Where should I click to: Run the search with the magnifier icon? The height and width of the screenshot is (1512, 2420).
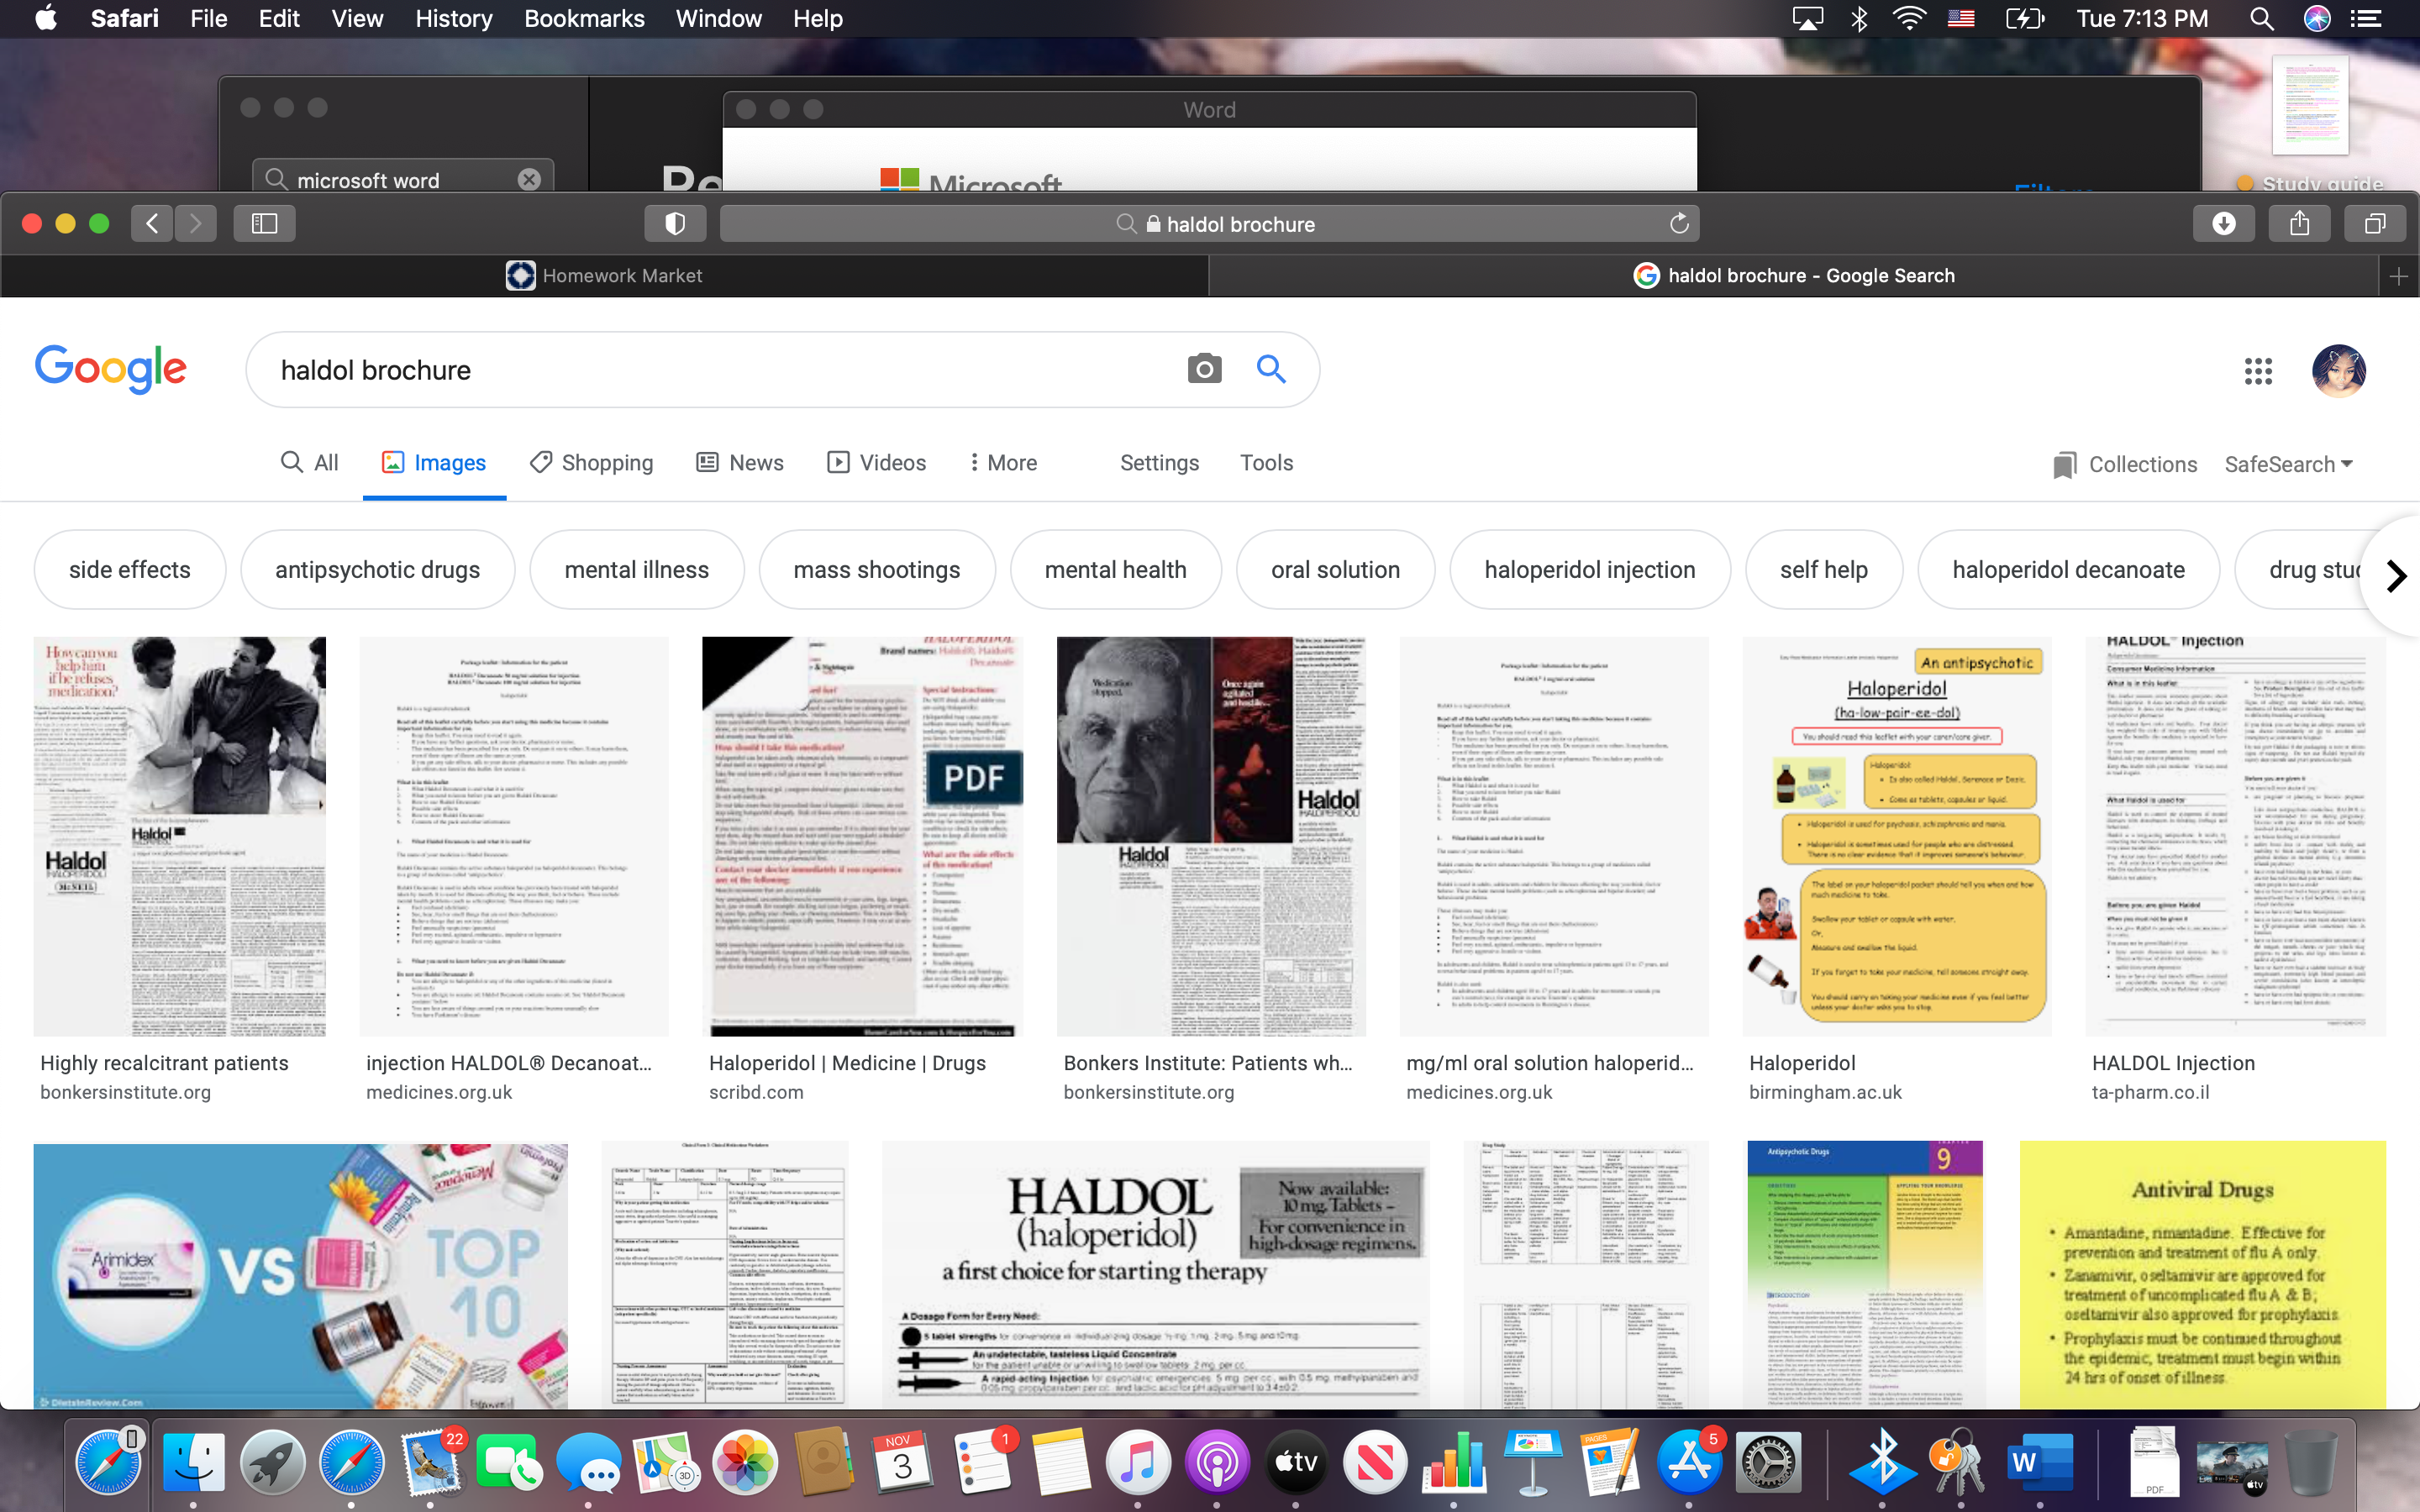click(1271, 369)
